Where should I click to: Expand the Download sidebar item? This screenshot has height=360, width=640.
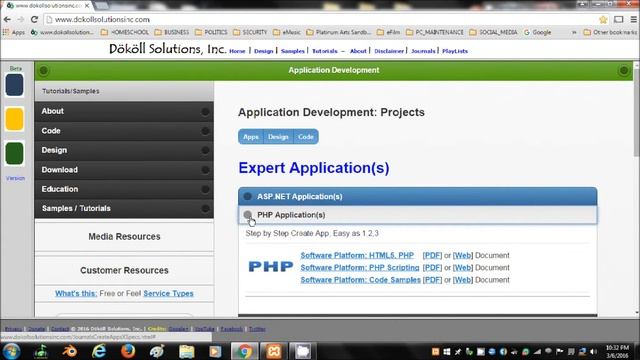coord(124,170)
